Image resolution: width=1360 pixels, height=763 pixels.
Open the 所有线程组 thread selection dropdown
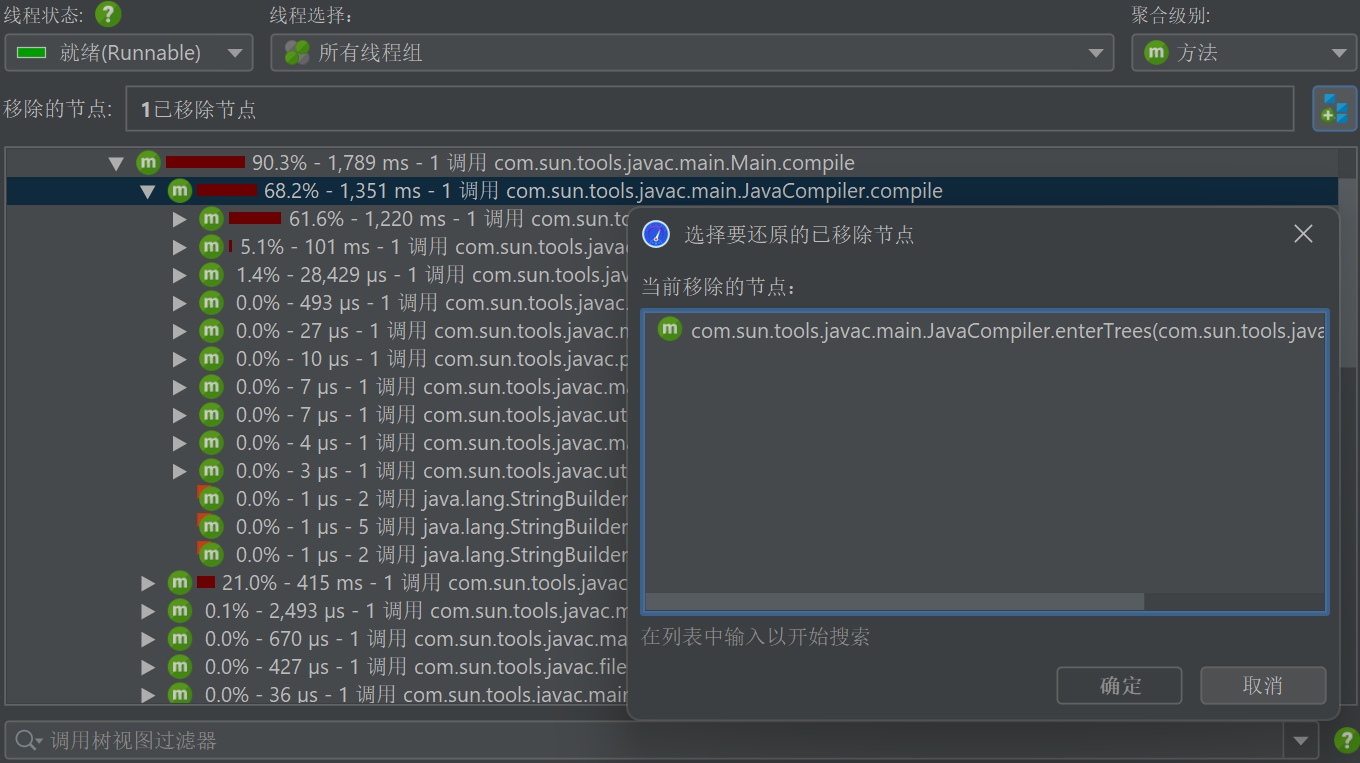tap(692, 53)
